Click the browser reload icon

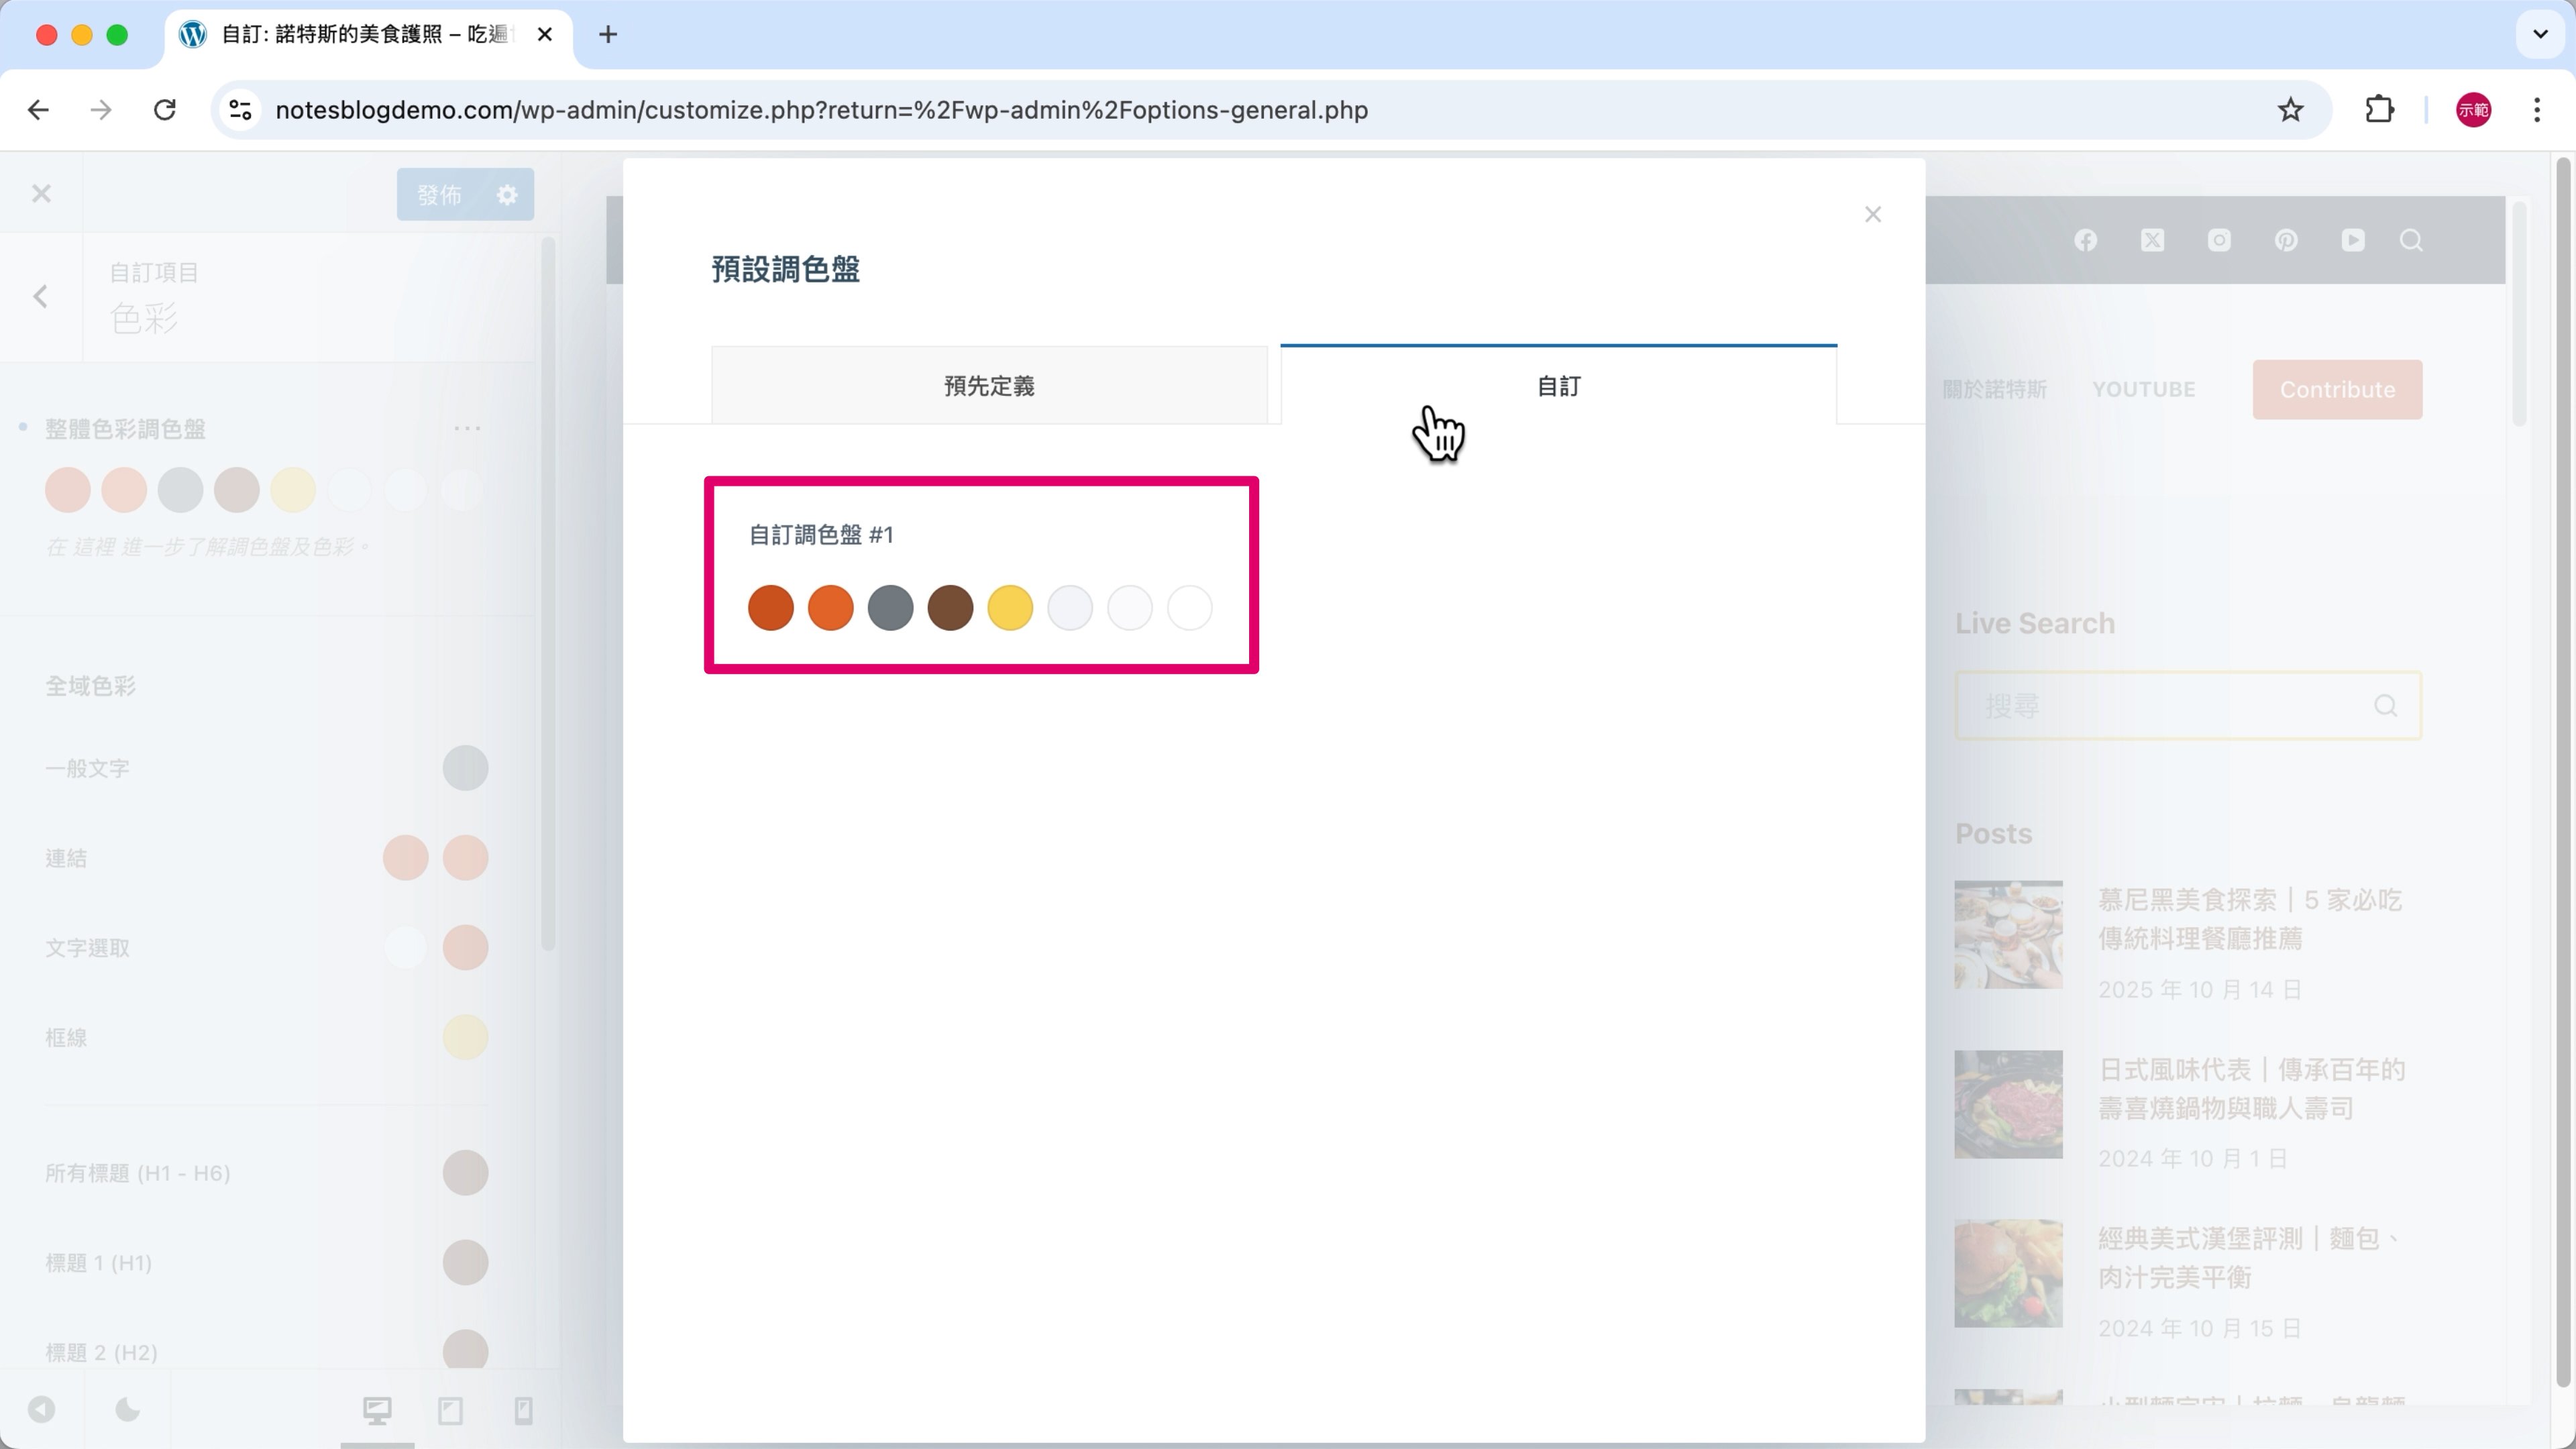pyautogui.click(x=165, y=110)
